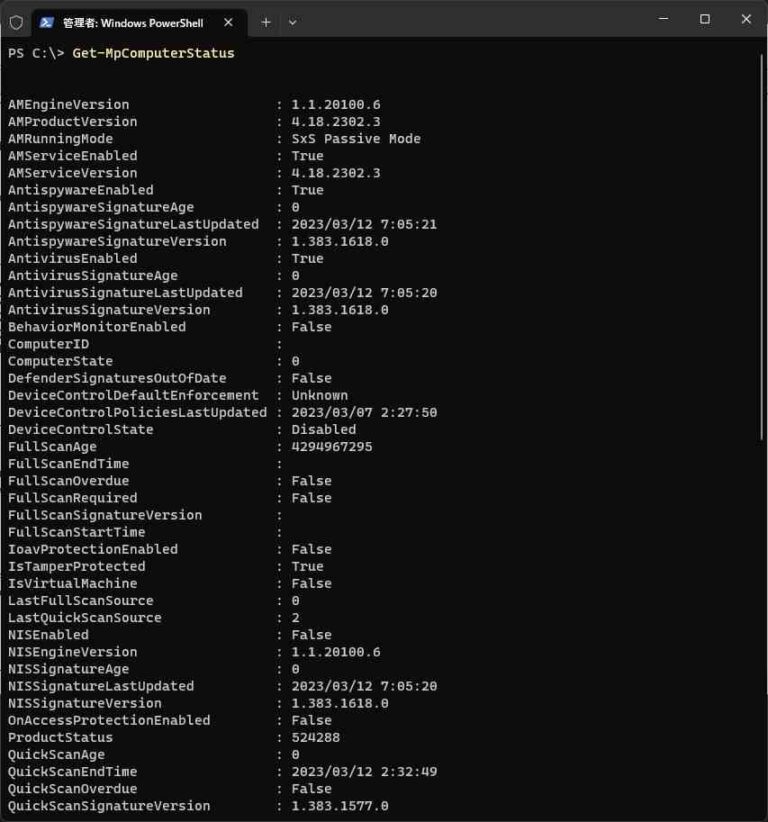
Task: Click the DeviceControlState Disabled text
Action: [324, 429]
